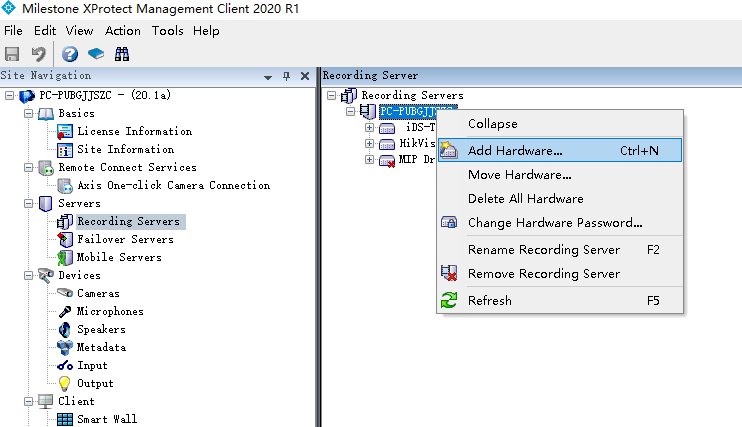Click the Undo arrow toolbar icon
Screen dimensions: 742x427
coord(38,54)
